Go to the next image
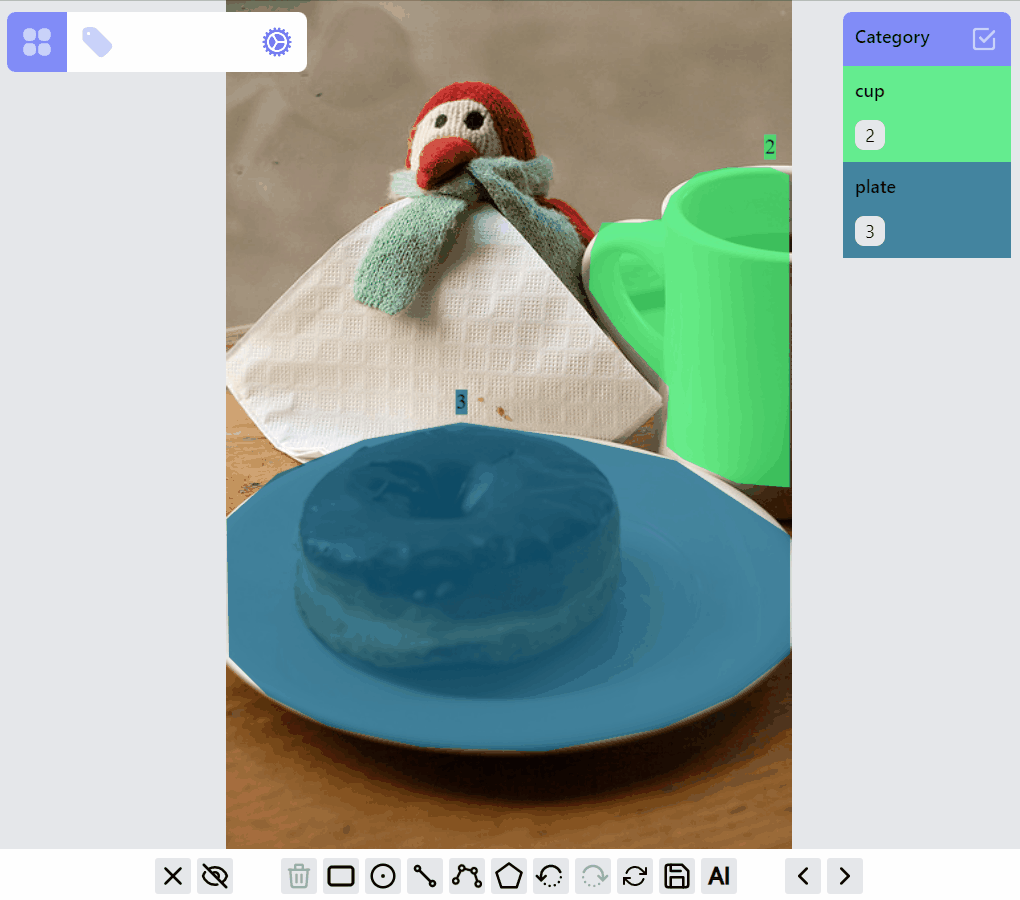Screen dimensions: 1020x900 (845, 876)
